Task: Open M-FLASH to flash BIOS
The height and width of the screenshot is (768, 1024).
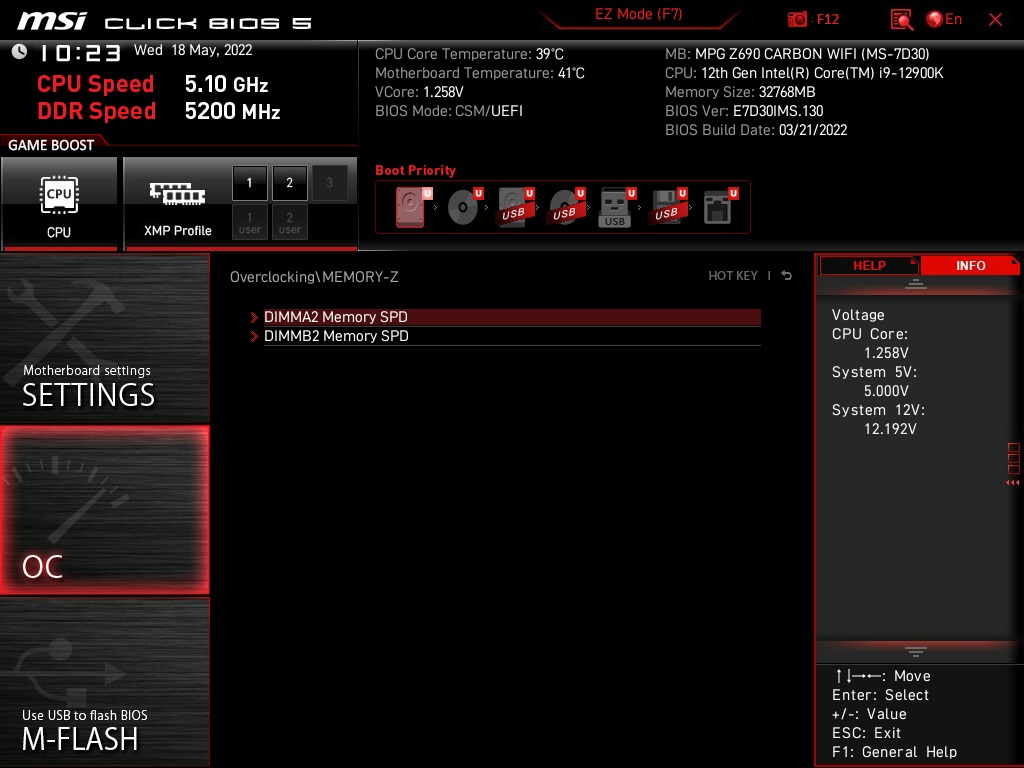Action: pyautogui.click(x=104, y=682)
